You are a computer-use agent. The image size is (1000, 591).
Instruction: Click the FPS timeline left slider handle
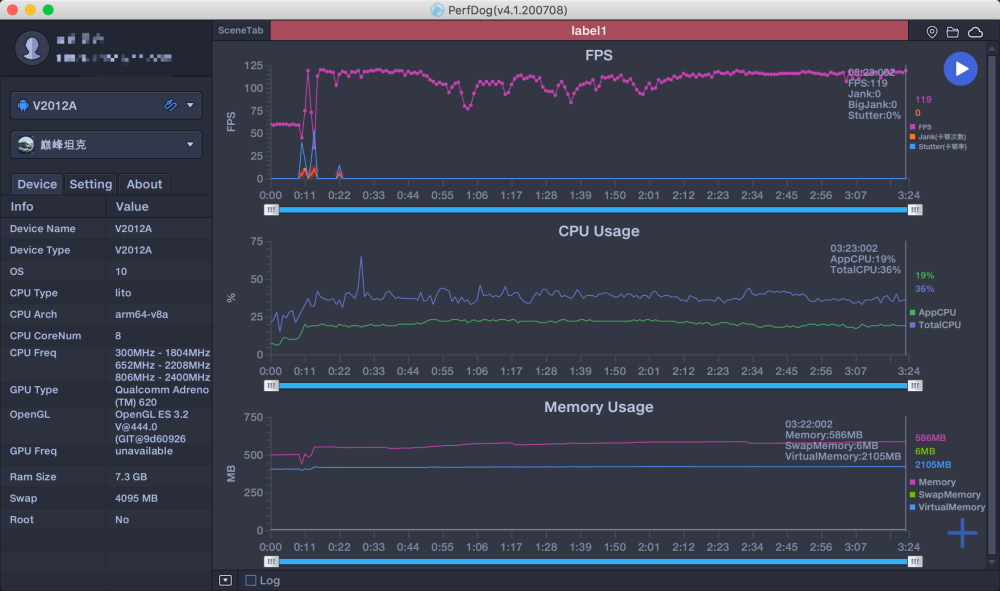[x=271, y=210]
